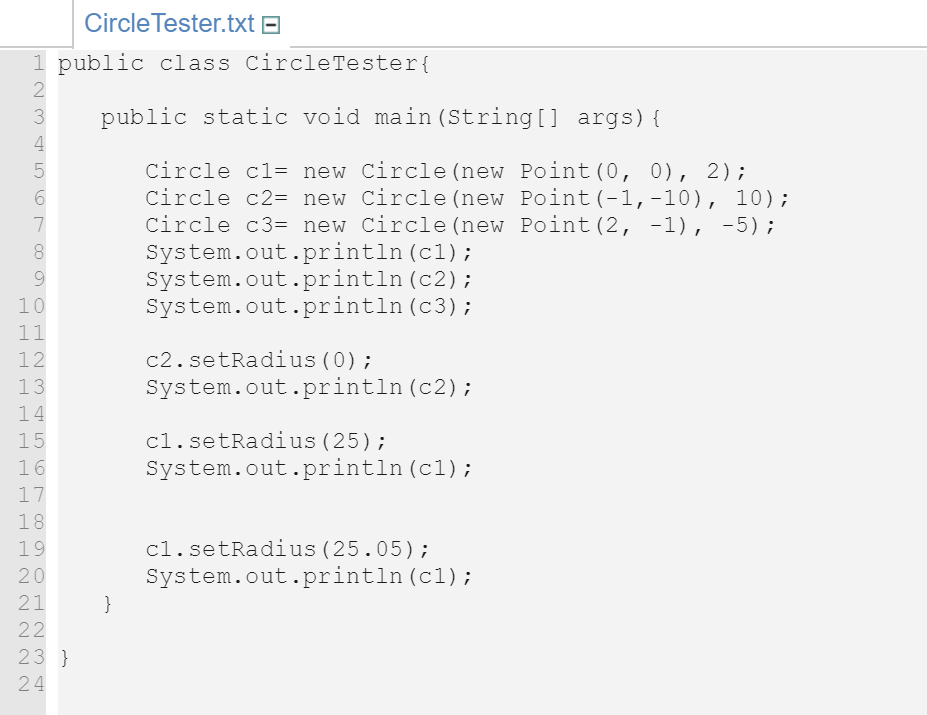
Task: Click the public class CircleTester declaration
Action: click(x=244, y=63)
